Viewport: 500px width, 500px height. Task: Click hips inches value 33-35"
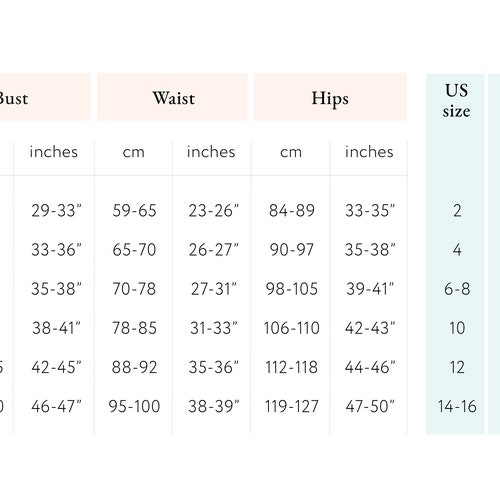(370, 210)
